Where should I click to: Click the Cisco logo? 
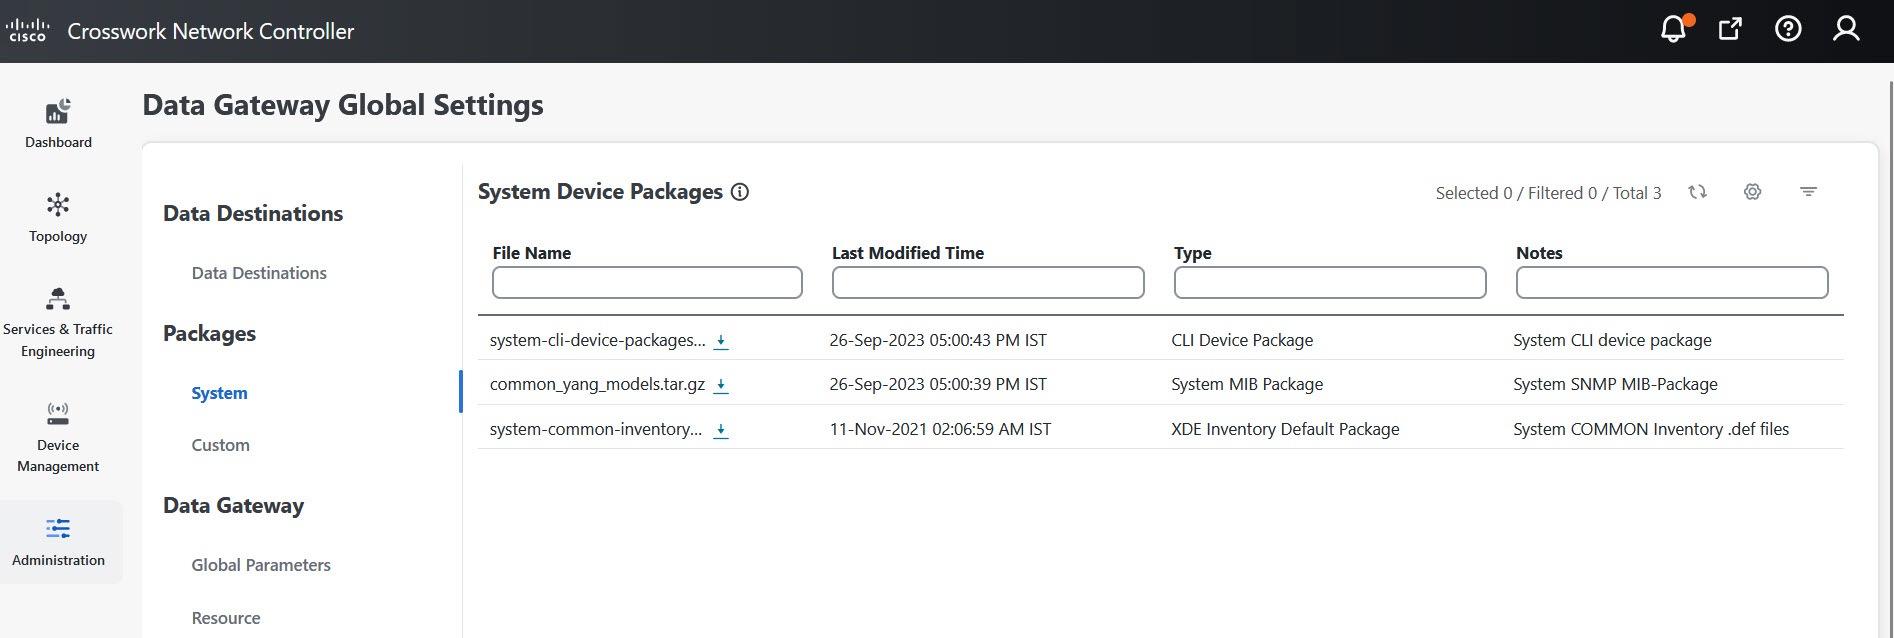click(x=28, y=30)
